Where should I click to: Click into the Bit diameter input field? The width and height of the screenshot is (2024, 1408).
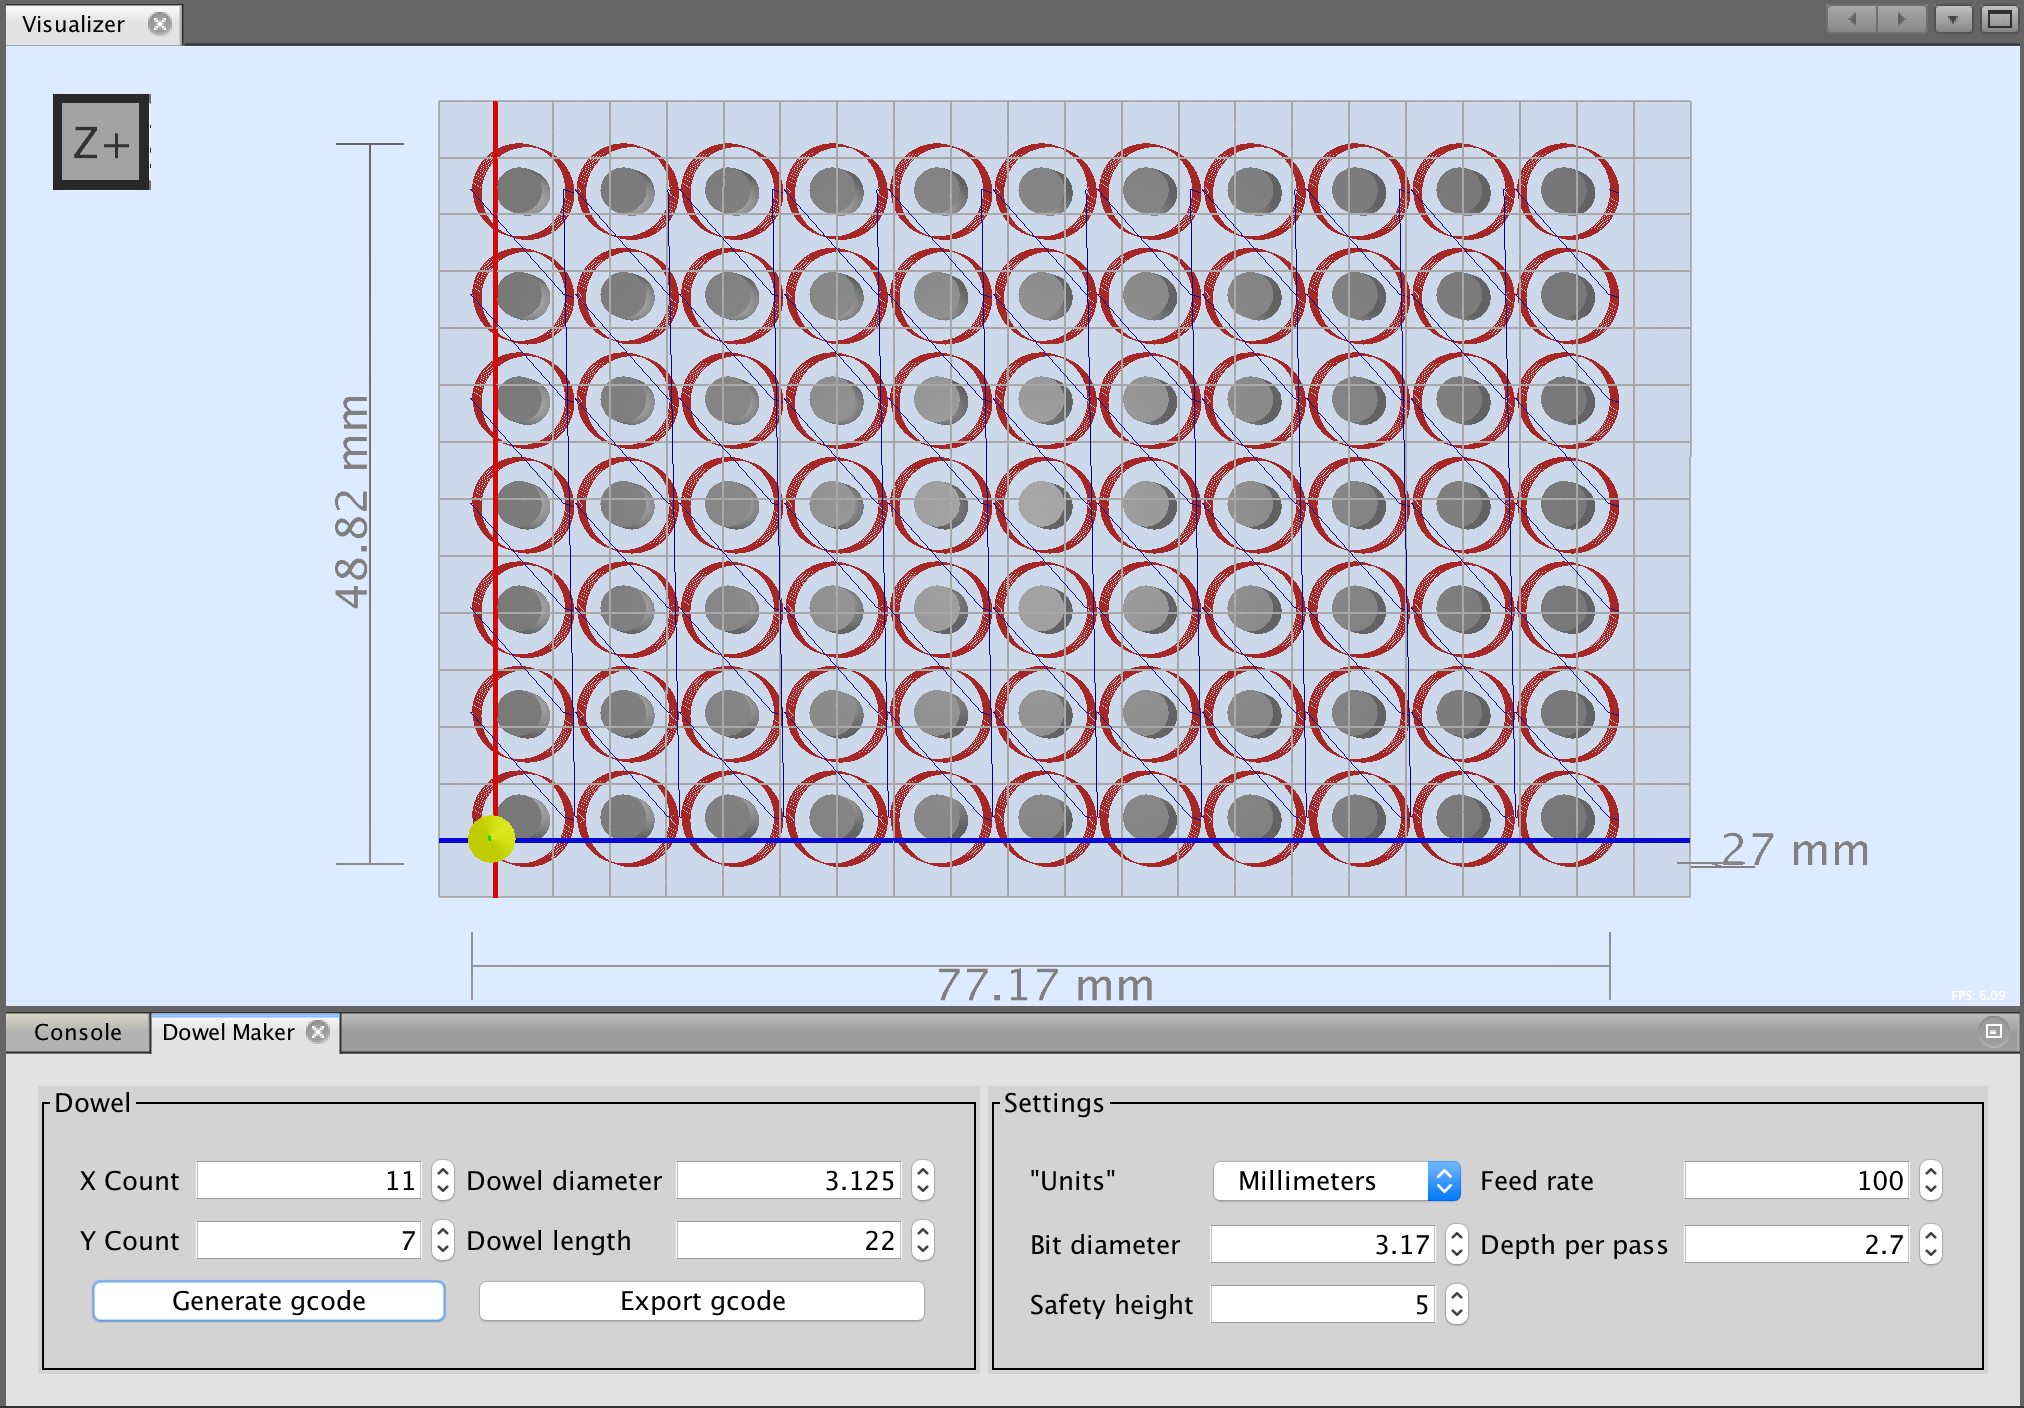pyautogui.click(x=1322, y=1244)
